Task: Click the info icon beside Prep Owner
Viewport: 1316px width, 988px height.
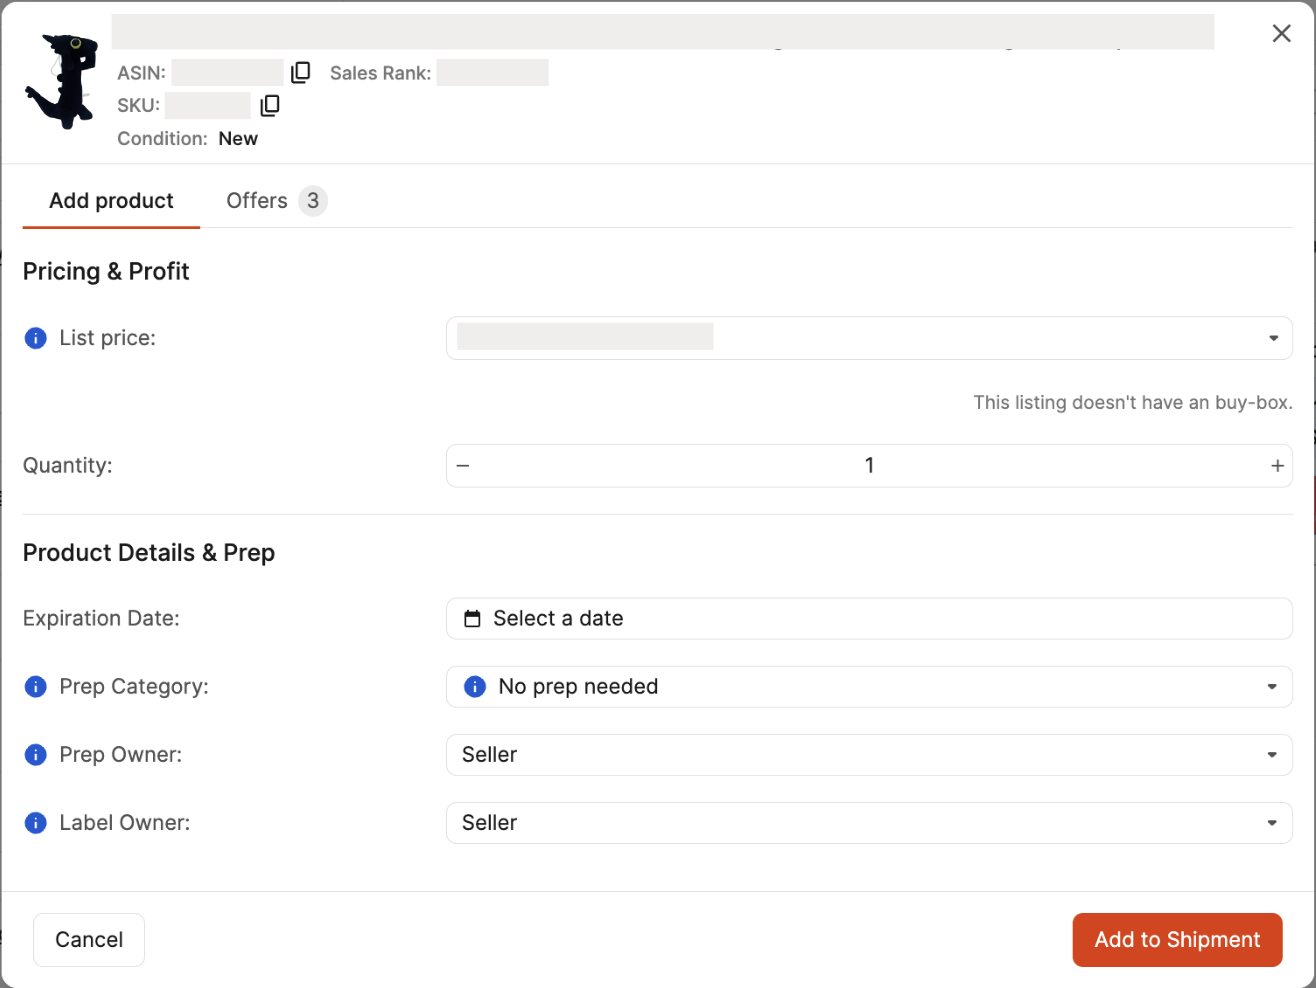Action: 35,755
